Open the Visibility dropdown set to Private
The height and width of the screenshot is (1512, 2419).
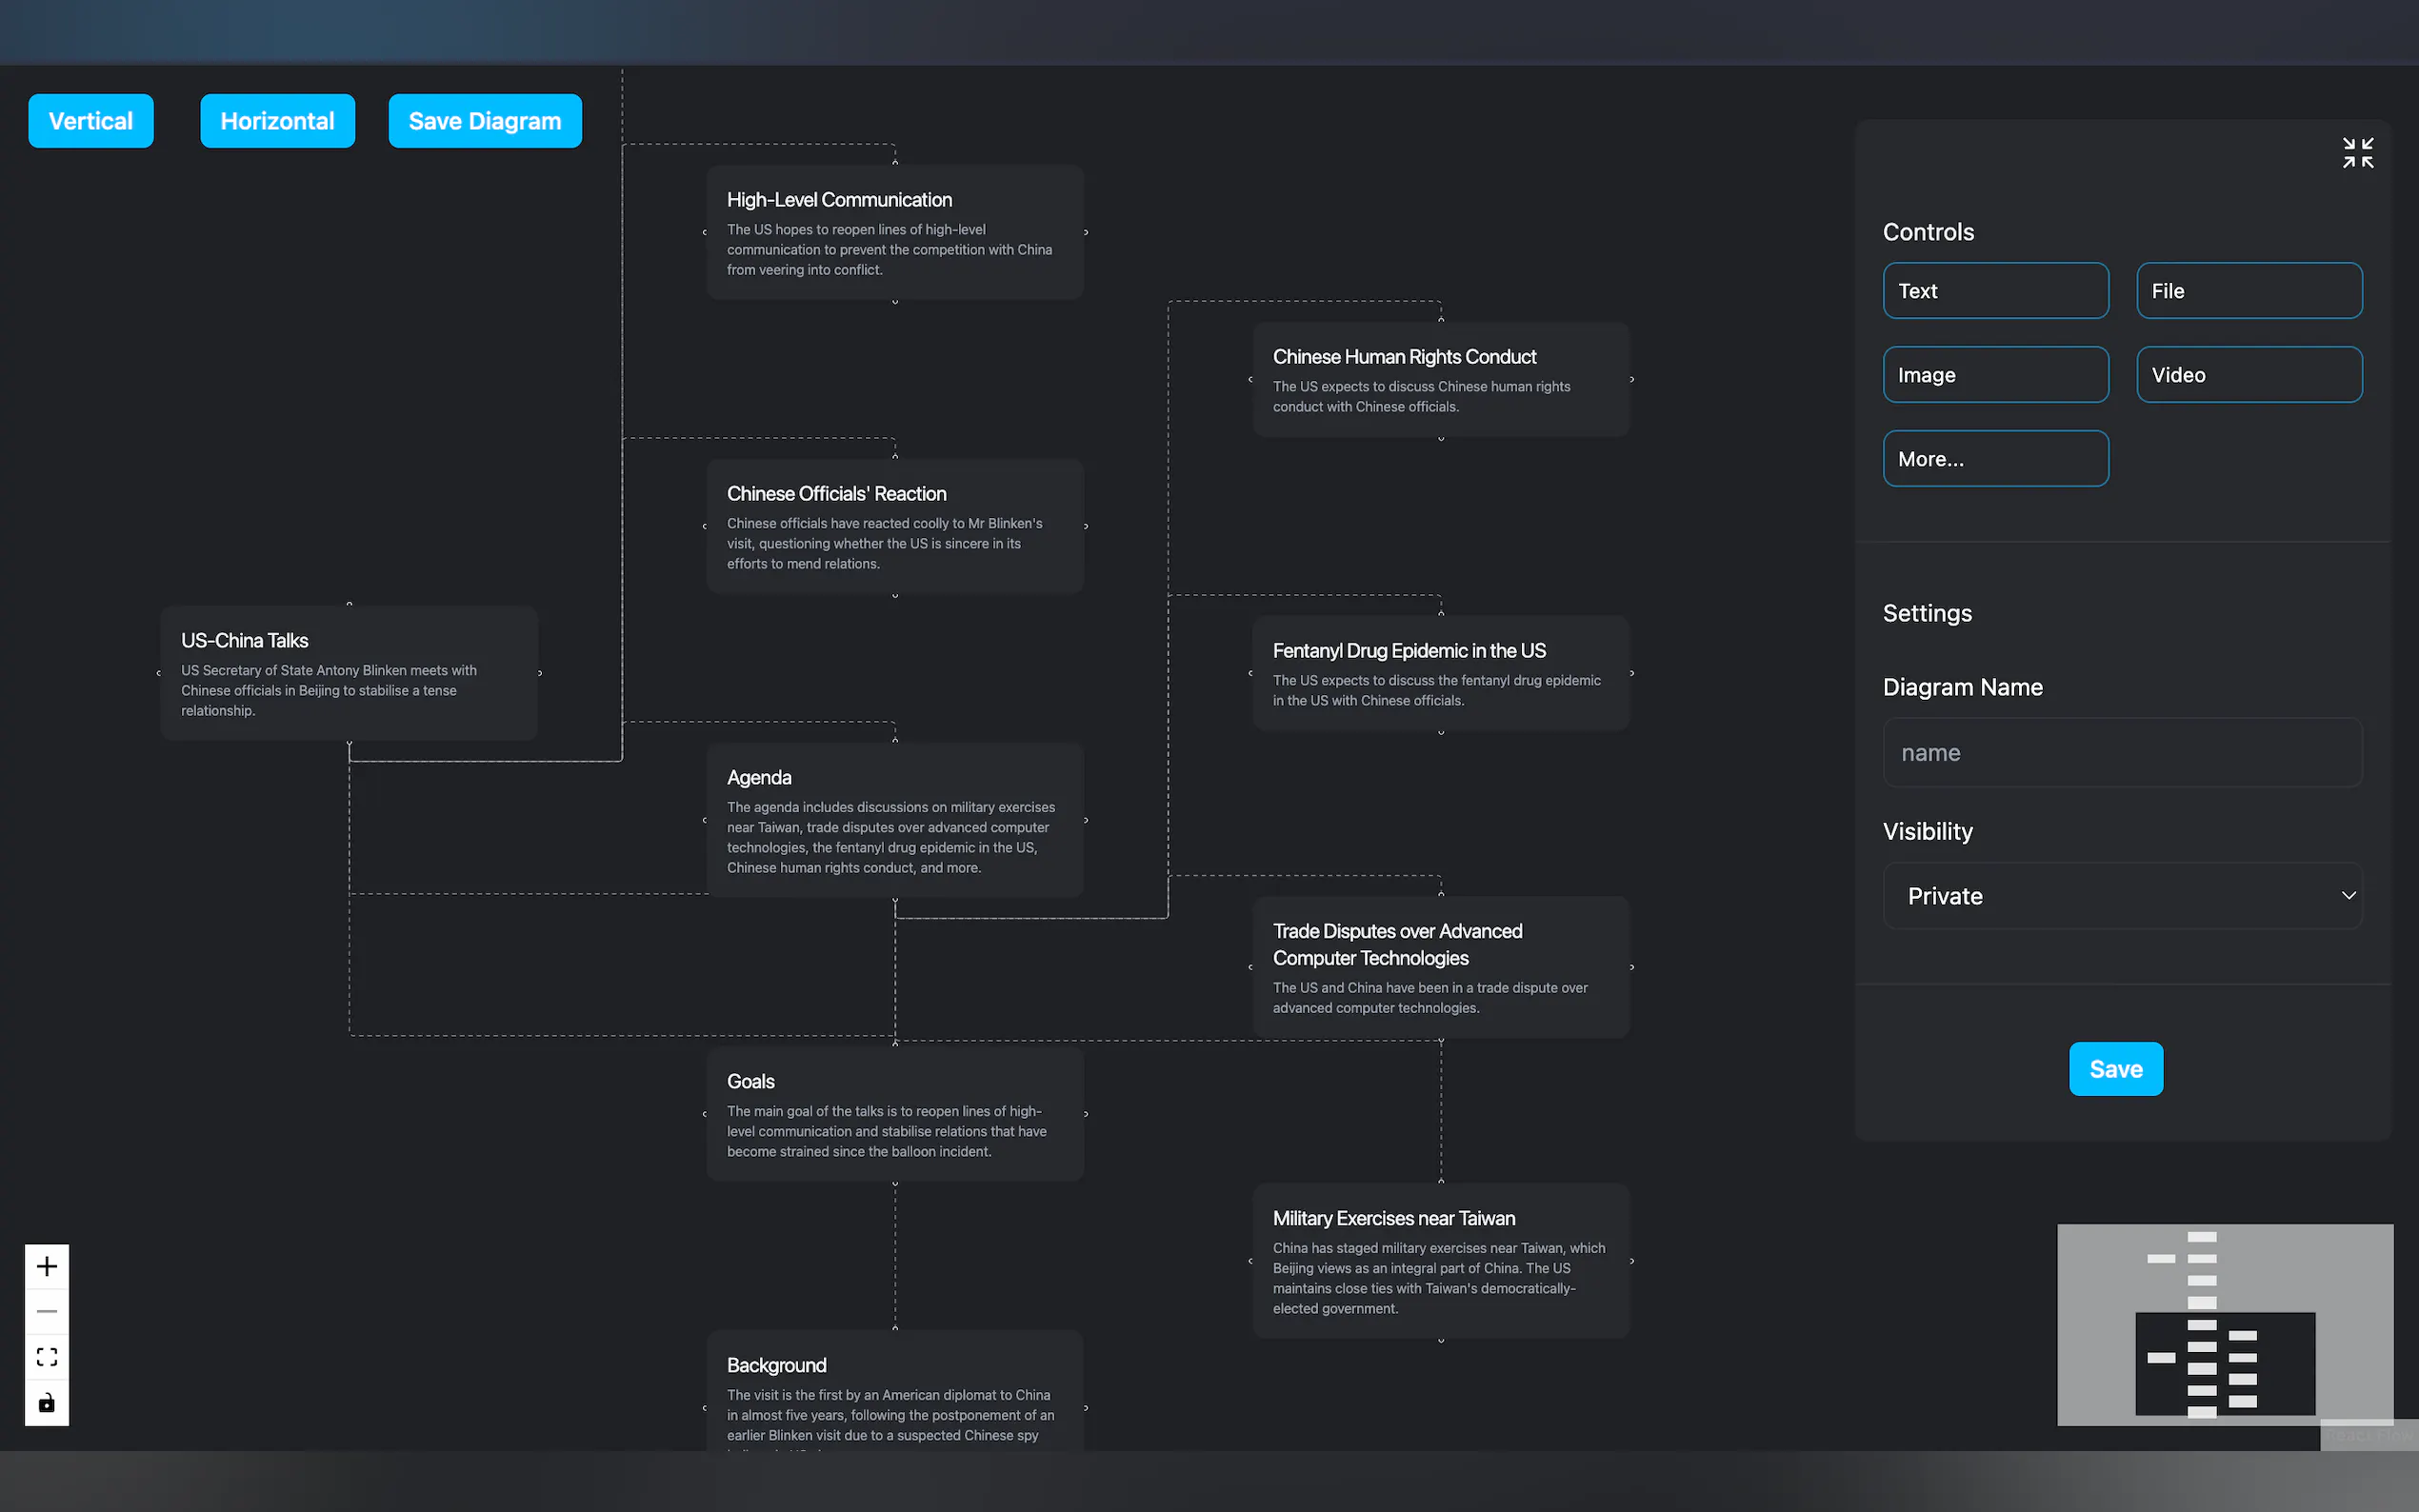click(2122, 896)
